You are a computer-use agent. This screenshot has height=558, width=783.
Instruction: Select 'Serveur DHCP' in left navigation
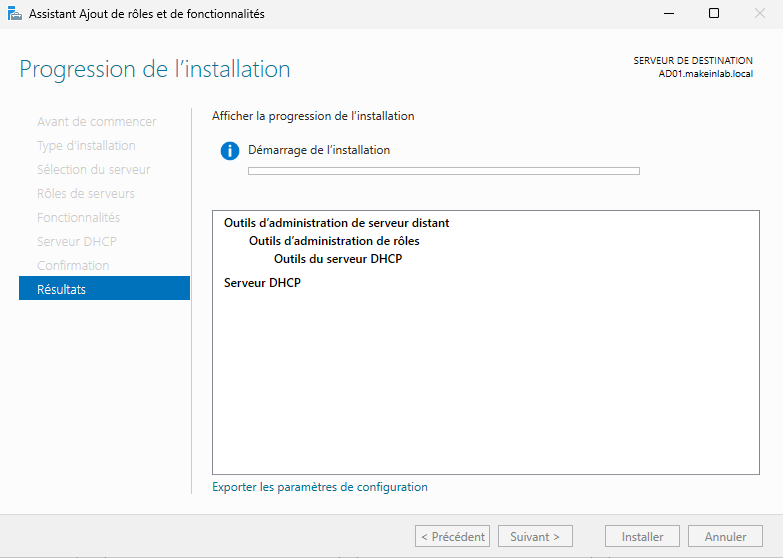click(x=77, y=242)
